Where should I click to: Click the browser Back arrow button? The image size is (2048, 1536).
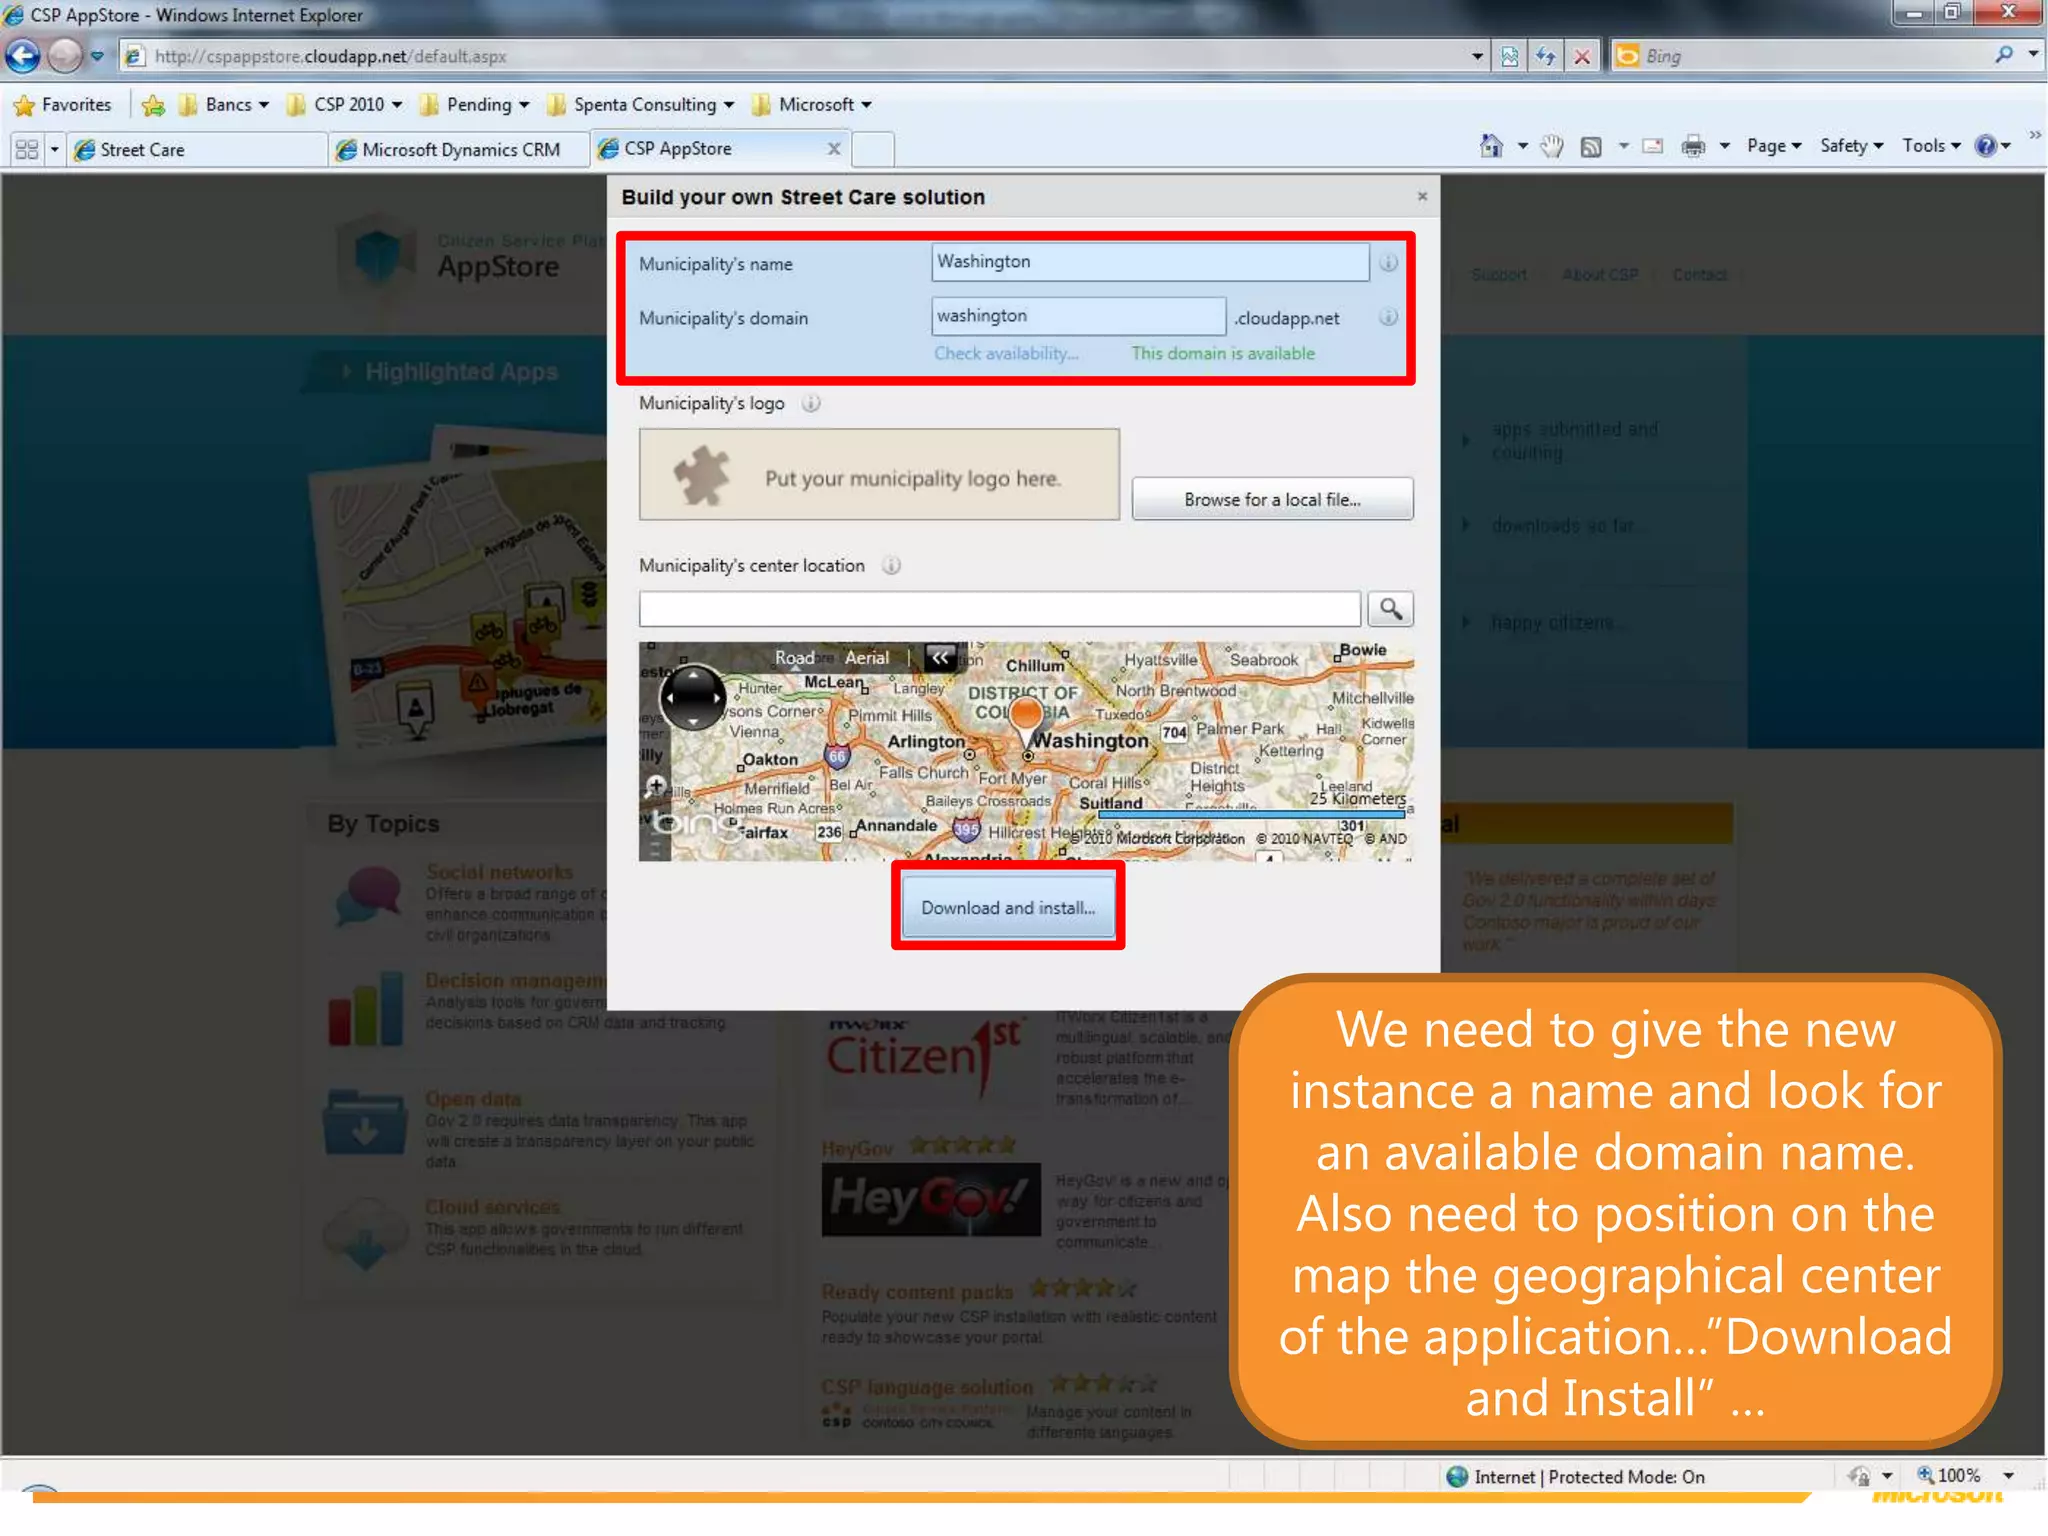point(23,56)
